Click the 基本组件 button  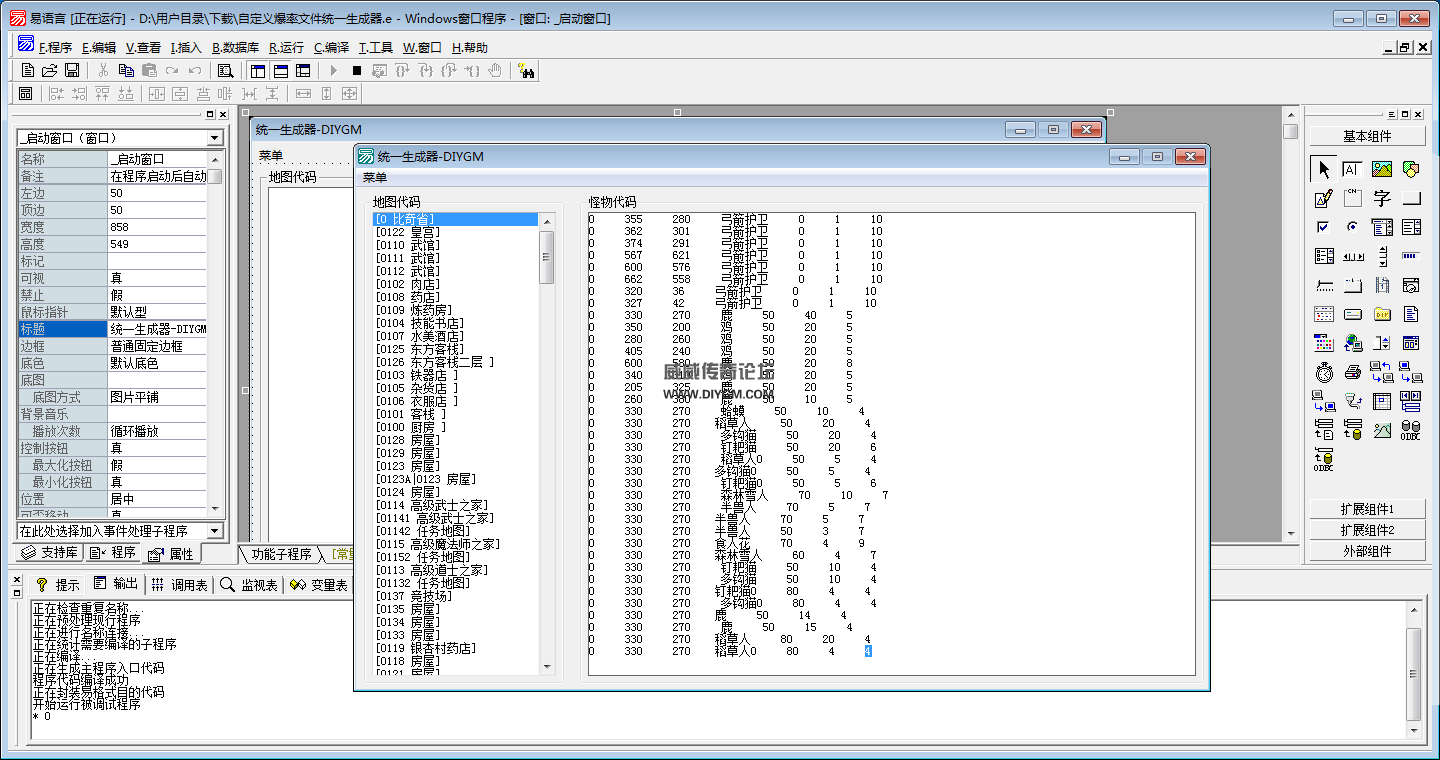click(1367, 136)
